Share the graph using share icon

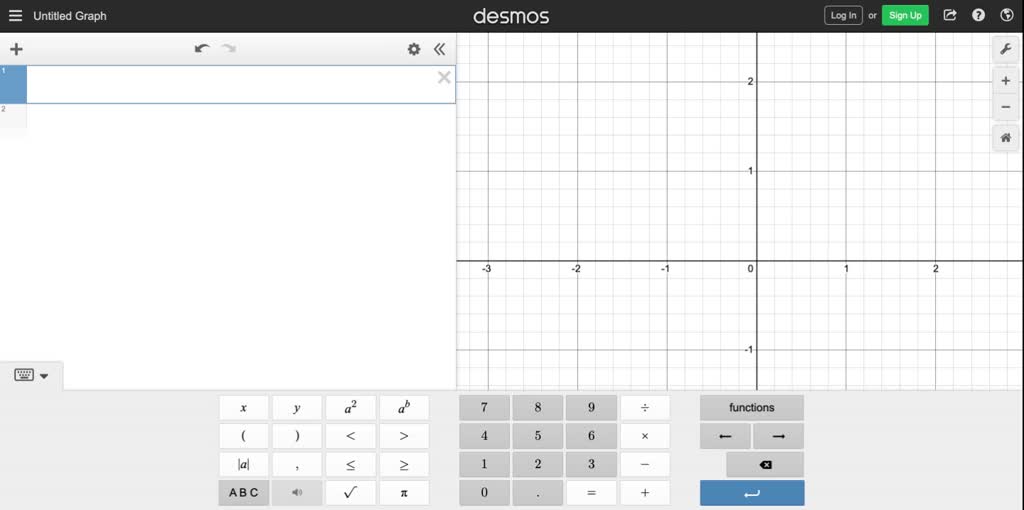pyautogui.click(x=950, y=16)
